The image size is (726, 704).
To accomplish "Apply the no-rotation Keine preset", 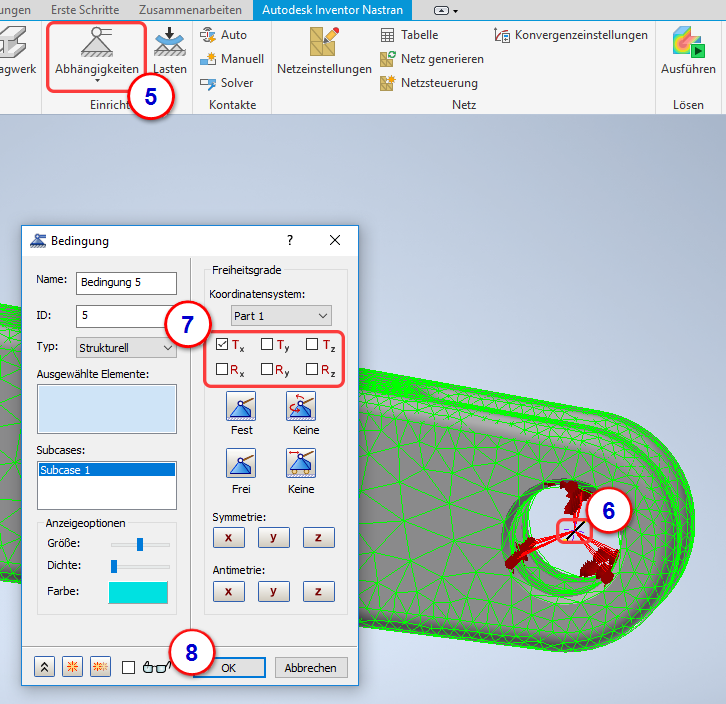I will [301, 406].
